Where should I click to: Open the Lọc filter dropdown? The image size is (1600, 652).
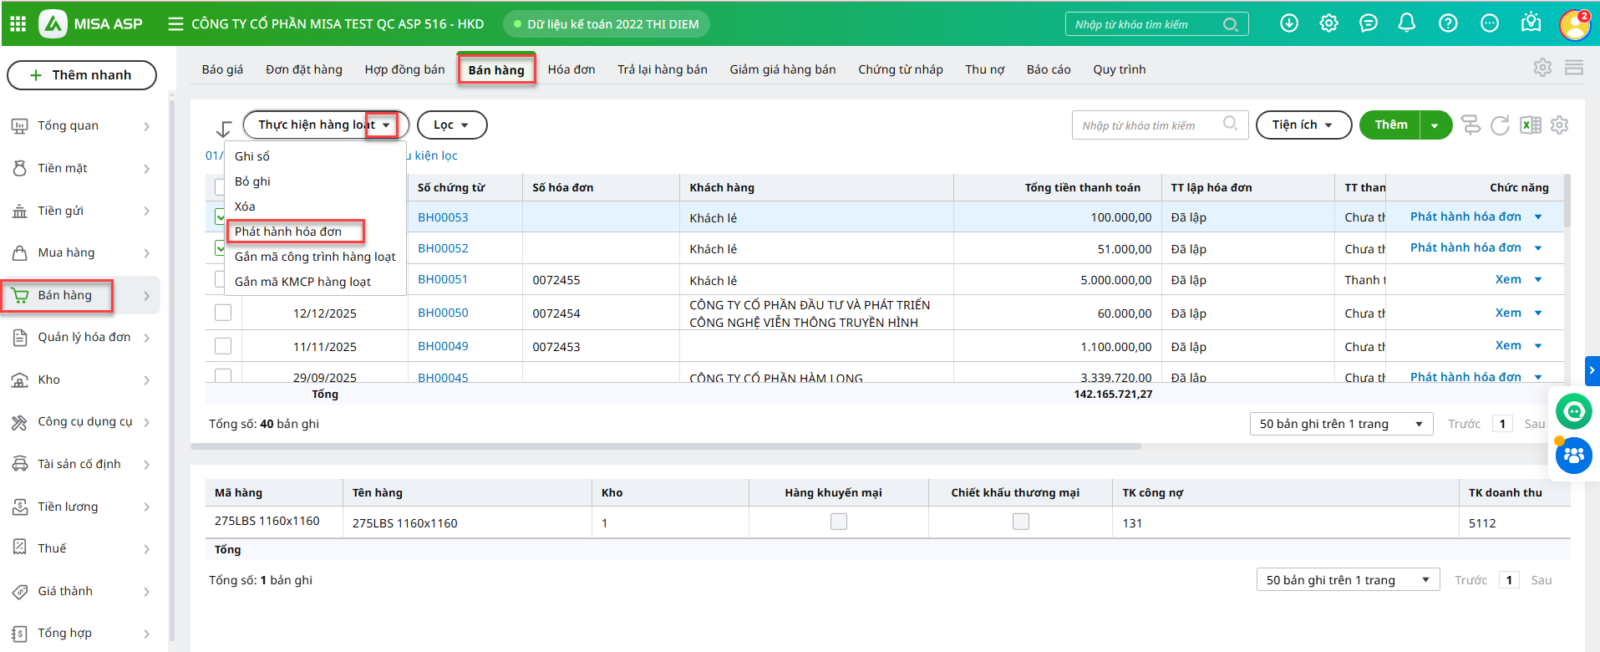pos(451,125)
